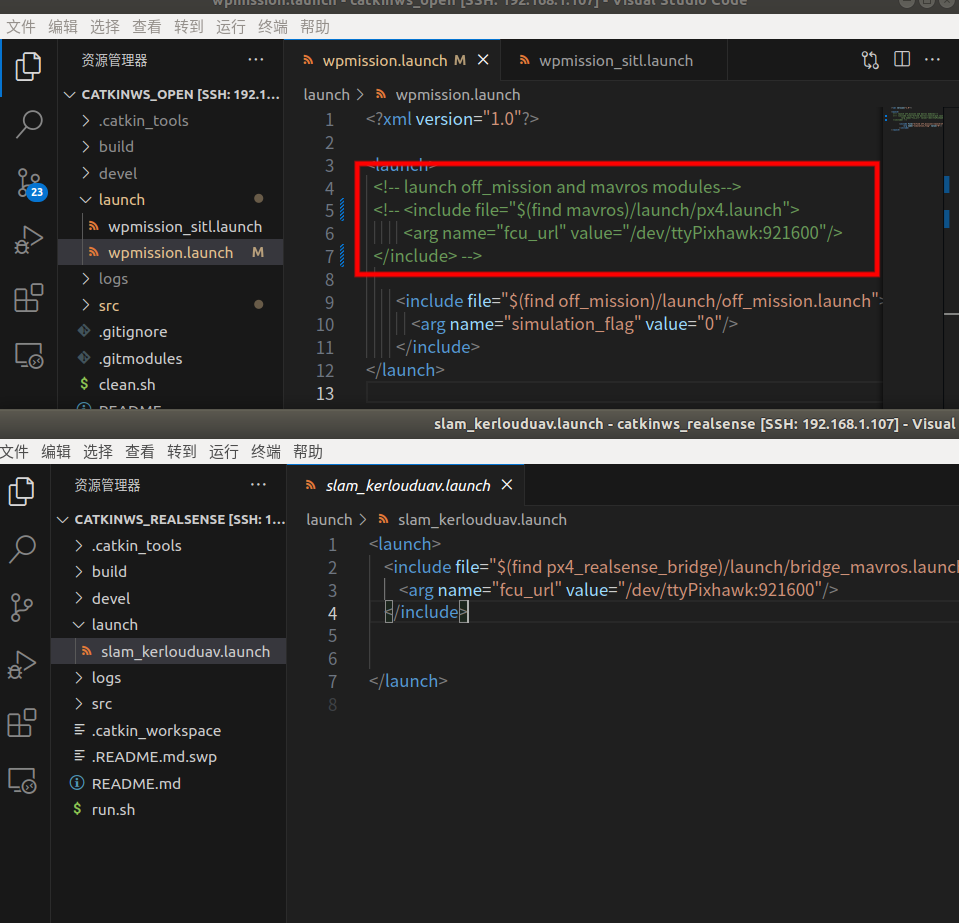Close the slam_kerlouduav.launch tab
Screen dimensions: 959x923
click(x=507, y=485)
